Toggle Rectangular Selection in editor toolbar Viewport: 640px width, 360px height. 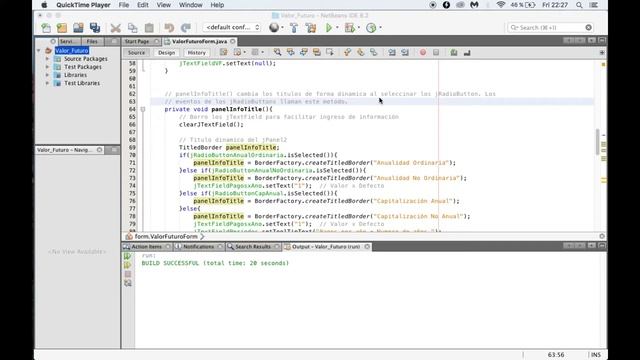click(x=330, y=52)
